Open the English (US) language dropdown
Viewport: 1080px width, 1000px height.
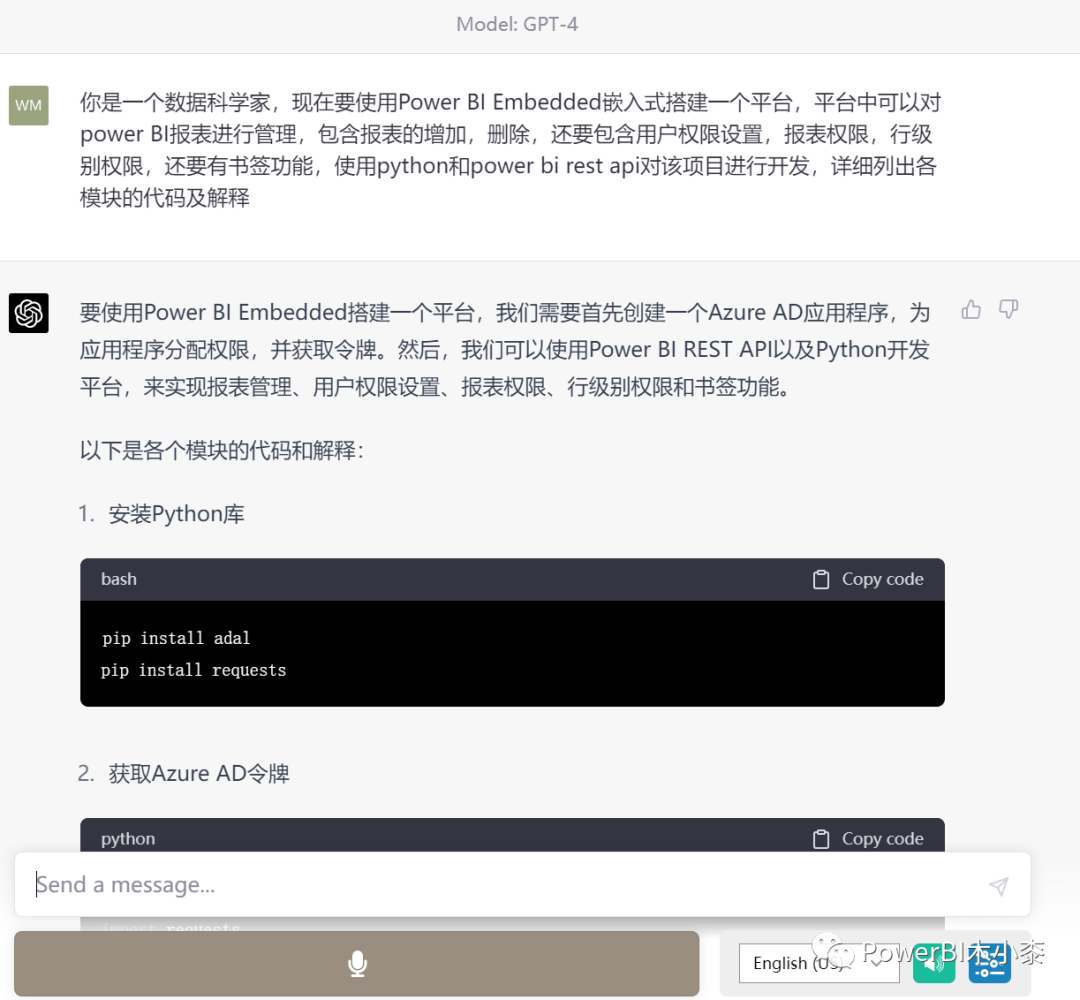coord(819,963)
